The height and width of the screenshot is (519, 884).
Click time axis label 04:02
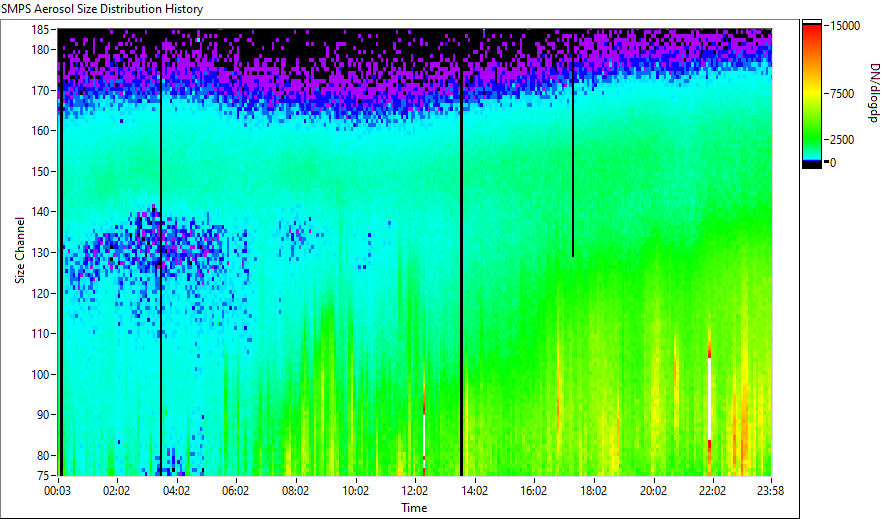[x=176, y=491]
